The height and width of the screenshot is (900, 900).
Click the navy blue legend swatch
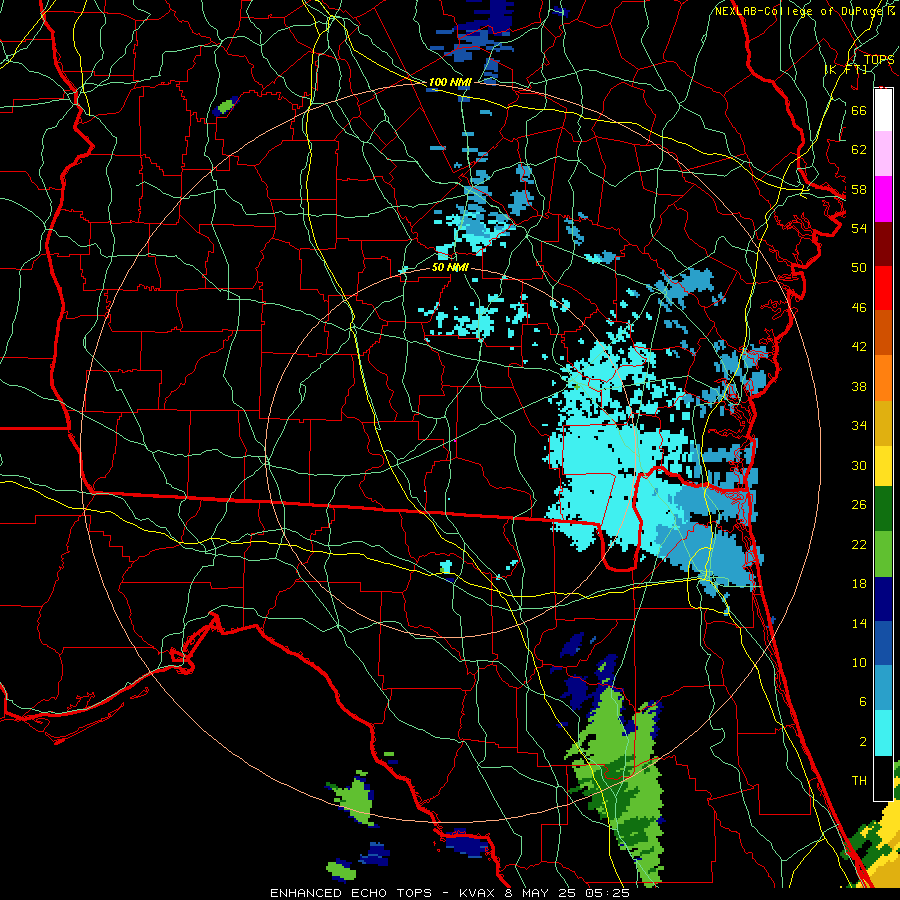[x=883, y=599]
